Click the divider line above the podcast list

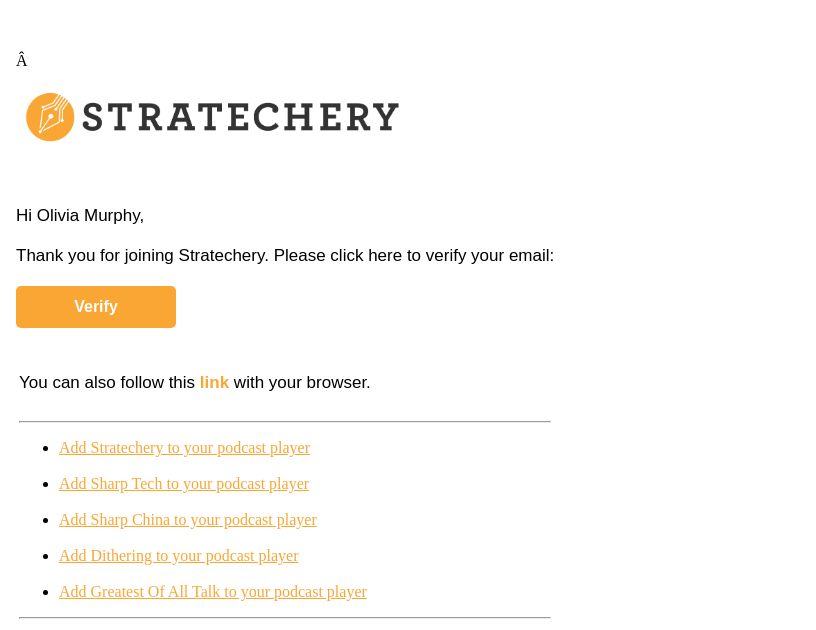(285, 421)
